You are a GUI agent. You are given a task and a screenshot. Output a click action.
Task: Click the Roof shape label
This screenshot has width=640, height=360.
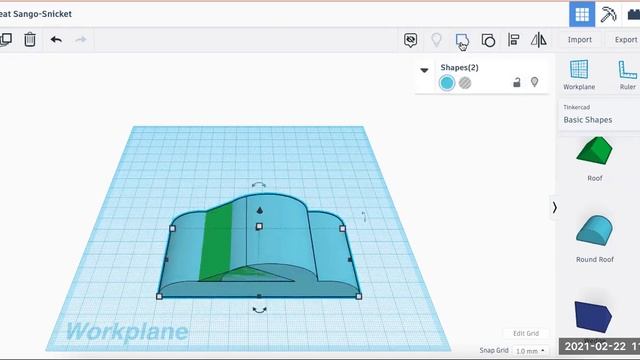click(595, 178)
